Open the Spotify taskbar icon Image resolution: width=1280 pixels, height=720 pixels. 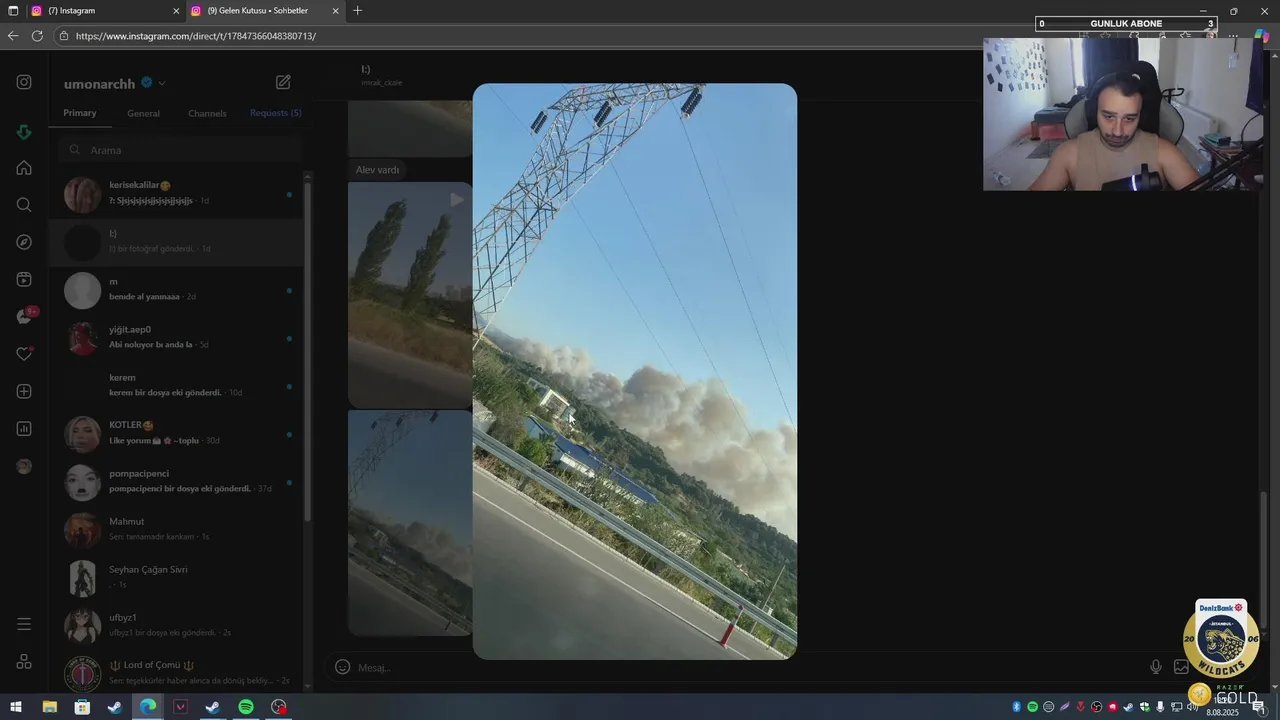(x=246, y=707)
